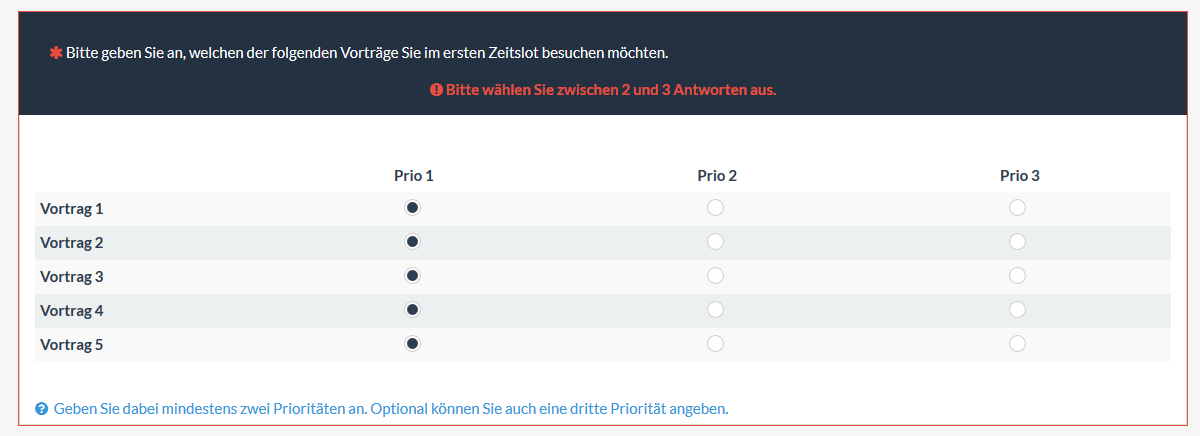
Task: Choose Prio 3 for Vortrag 2
Action: click(1017, 242)
